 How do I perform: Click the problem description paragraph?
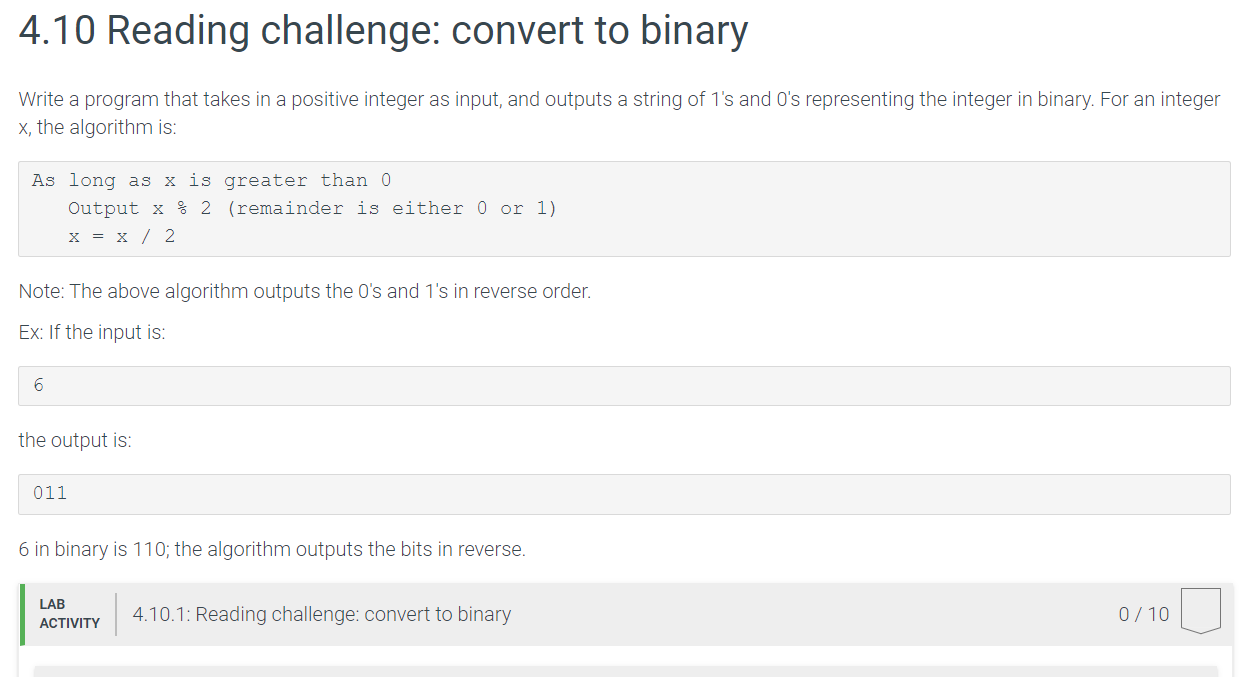[618, 112]
